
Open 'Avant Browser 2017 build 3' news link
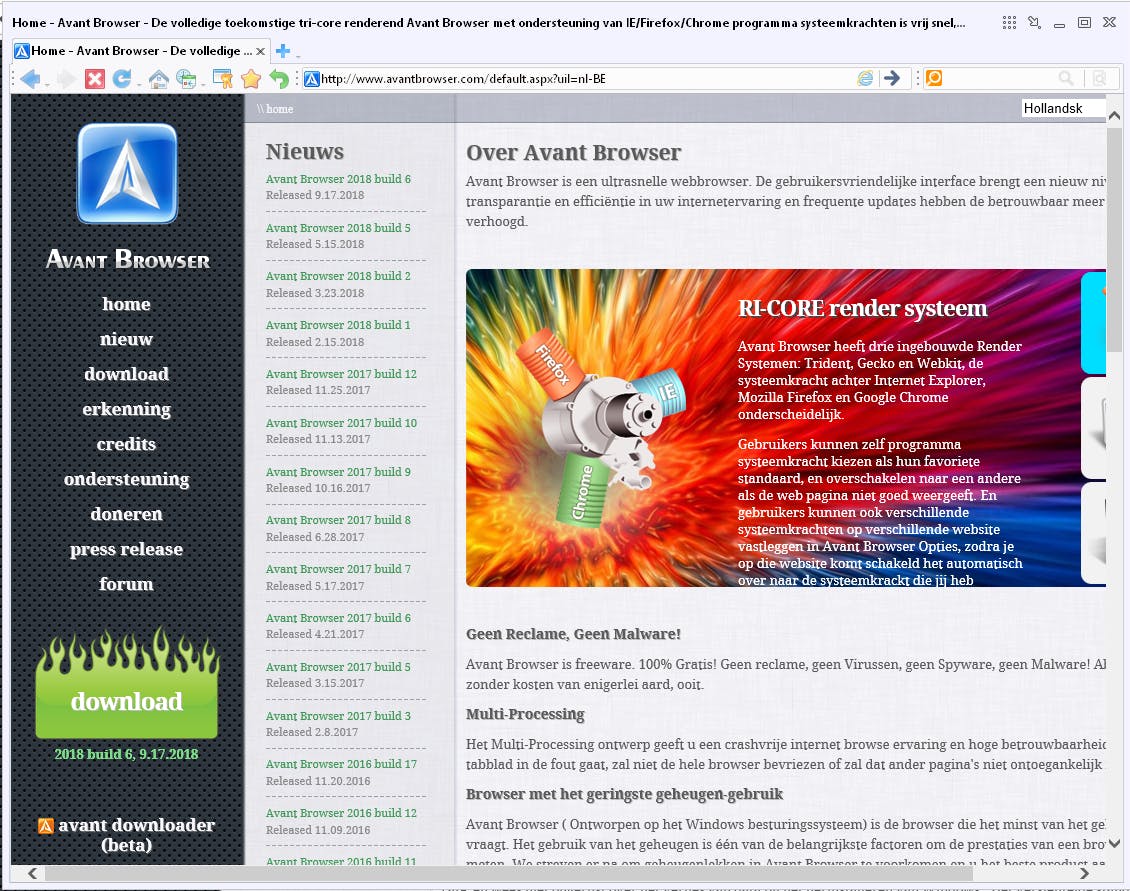[x=338, y=716]
